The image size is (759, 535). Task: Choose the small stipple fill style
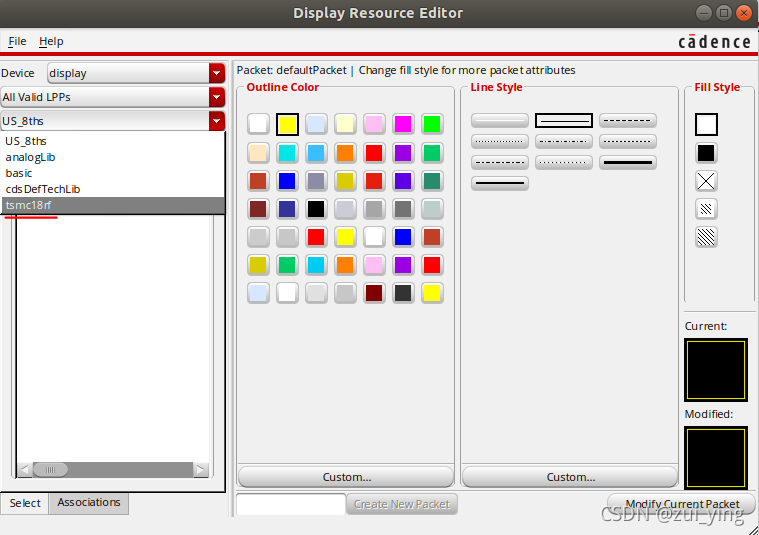[706, 209]
